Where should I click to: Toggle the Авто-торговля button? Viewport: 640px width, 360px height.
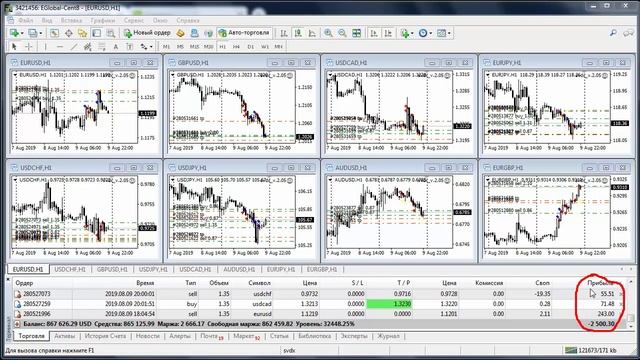(x=244, y=33)
